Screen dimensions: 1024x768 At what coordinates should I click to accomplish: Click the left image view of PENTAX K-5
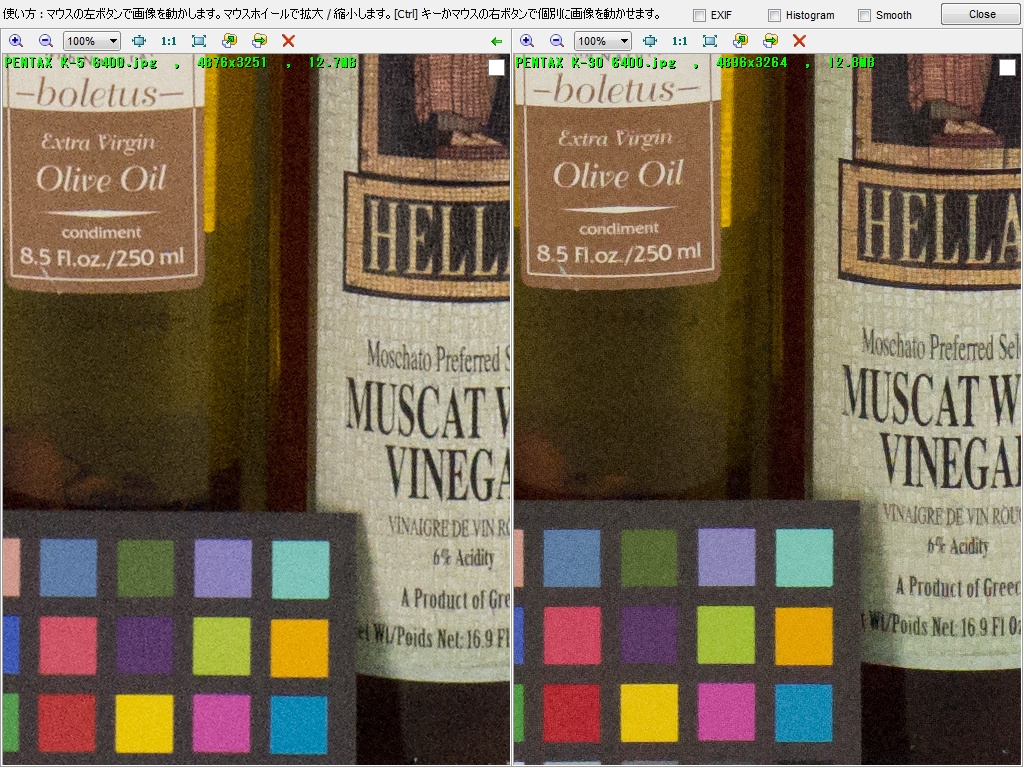point(256,409)
